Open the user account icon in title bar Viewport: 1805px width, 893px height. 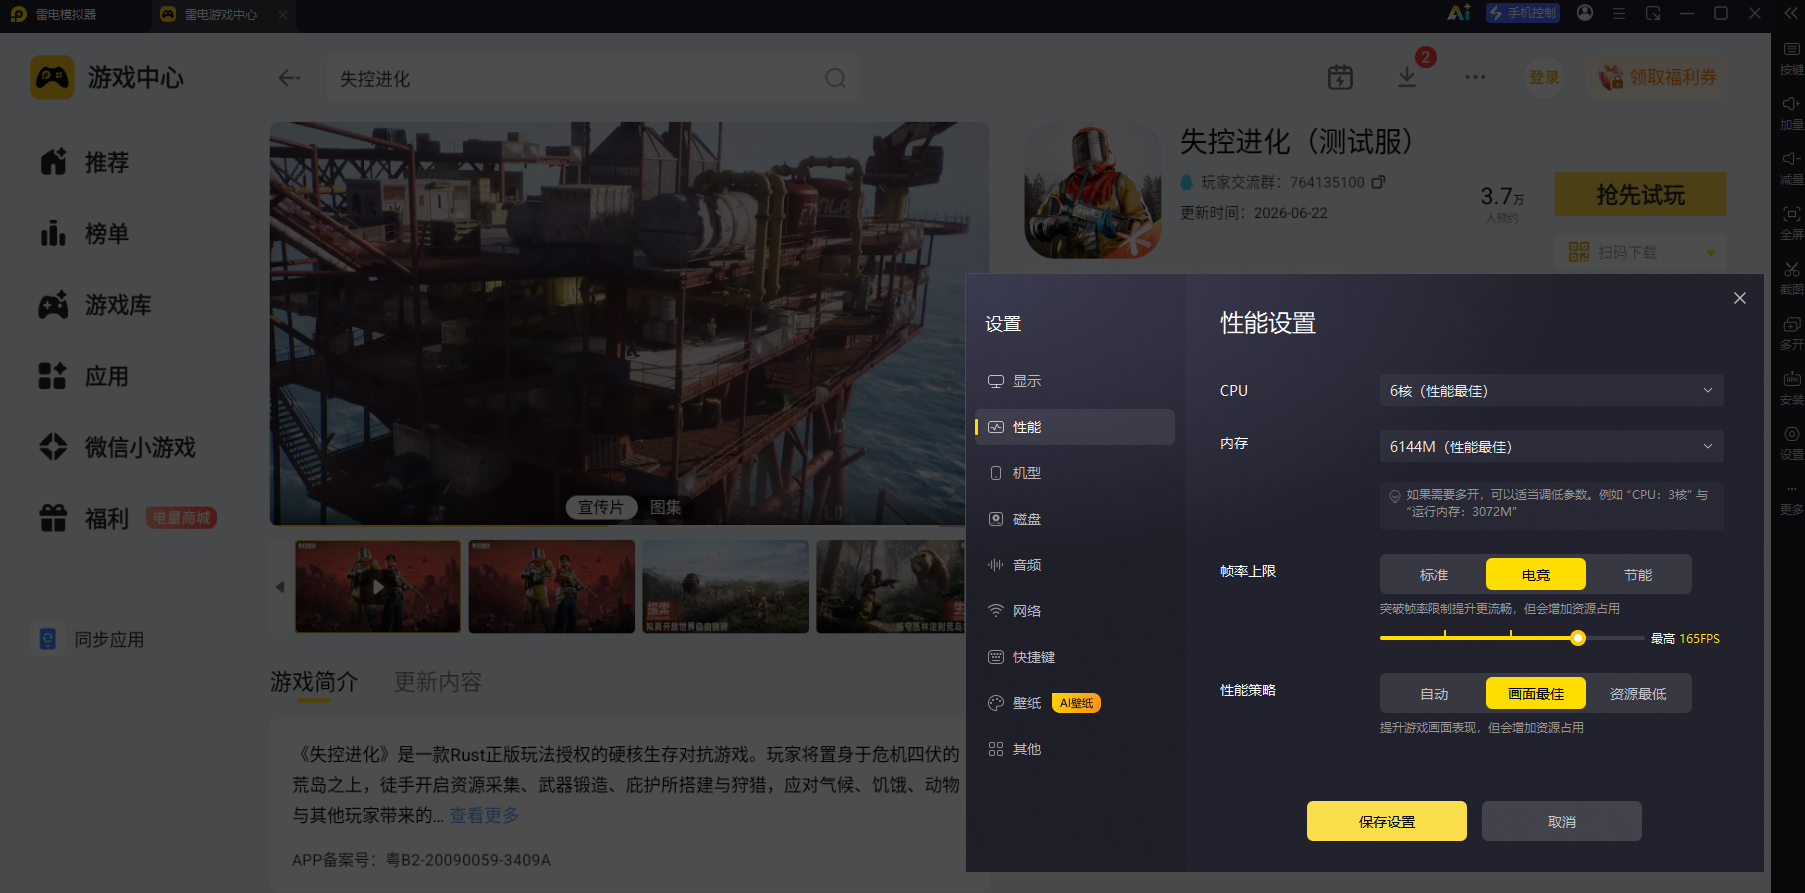tap(1585, 13)
